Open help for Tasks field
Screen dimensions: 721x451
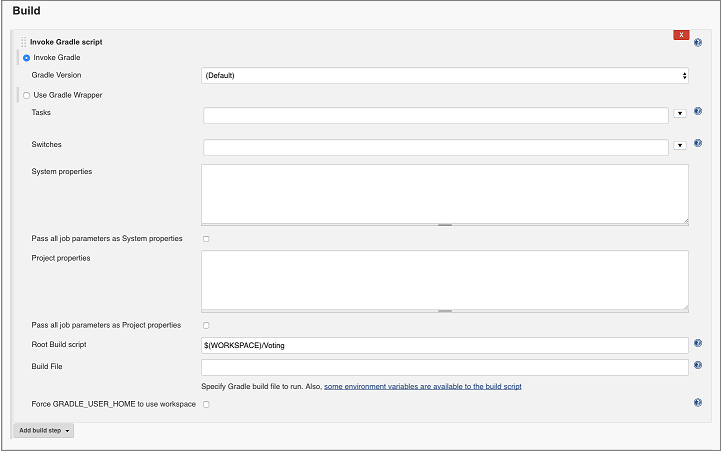pos(697,112)
